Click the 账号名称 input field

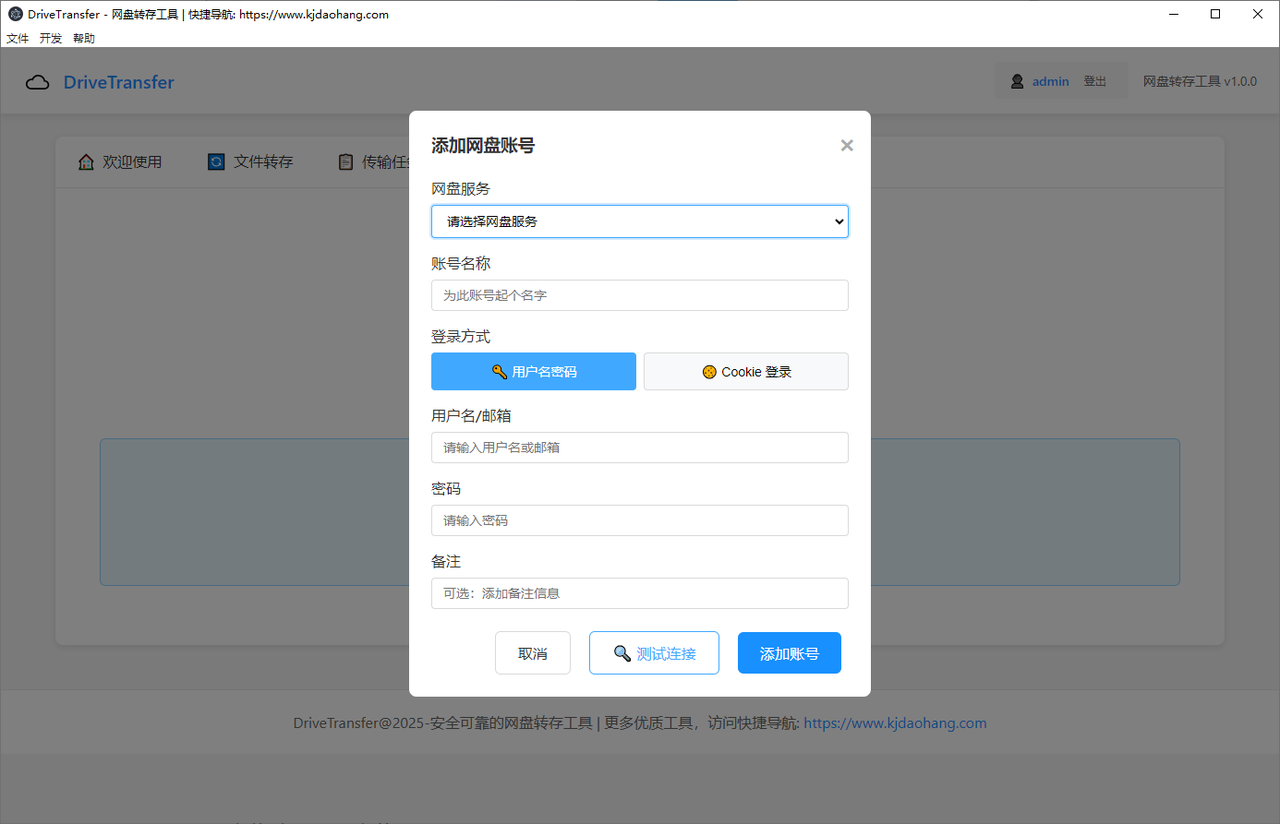(639, 296)
